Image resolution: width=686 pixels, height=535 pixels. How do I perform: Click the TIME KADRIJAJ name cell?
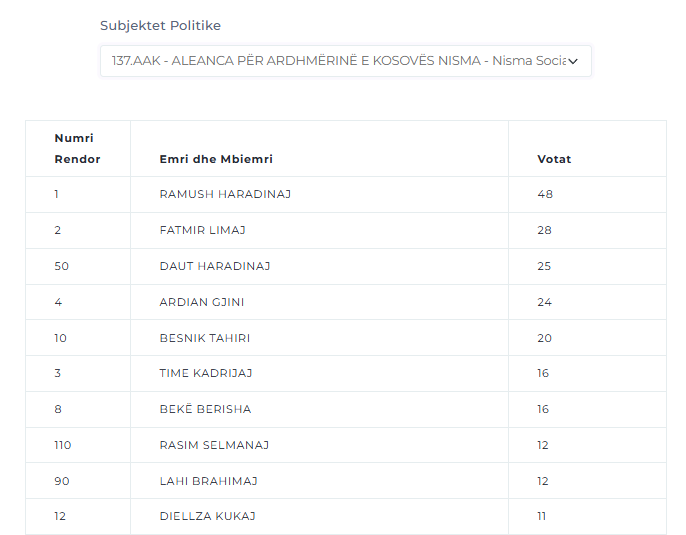point(319,374)
